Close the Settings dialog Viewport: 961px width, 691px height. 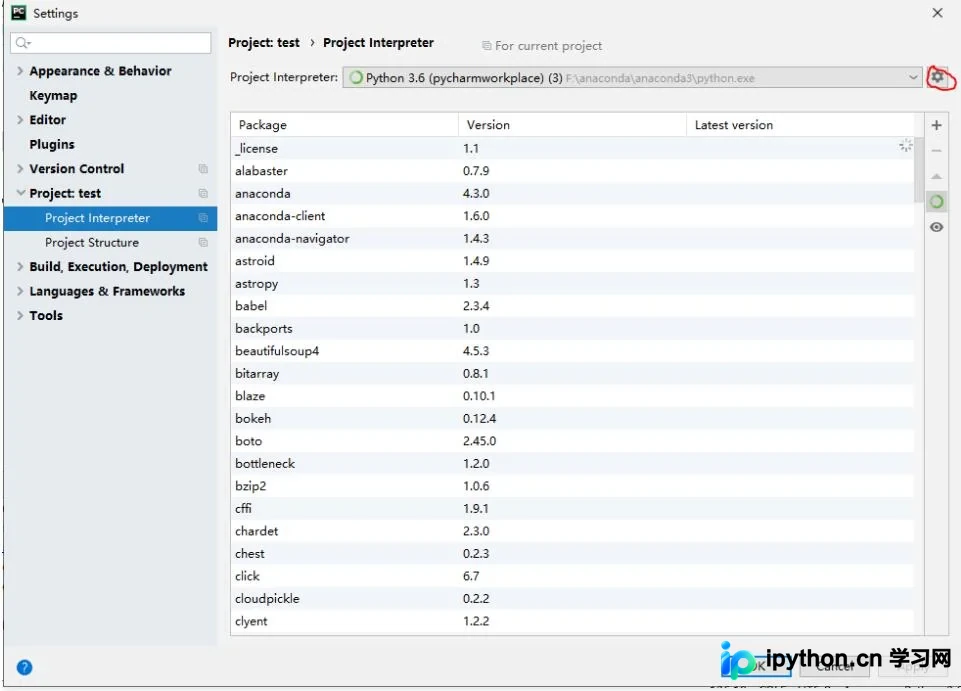[937, 13]
